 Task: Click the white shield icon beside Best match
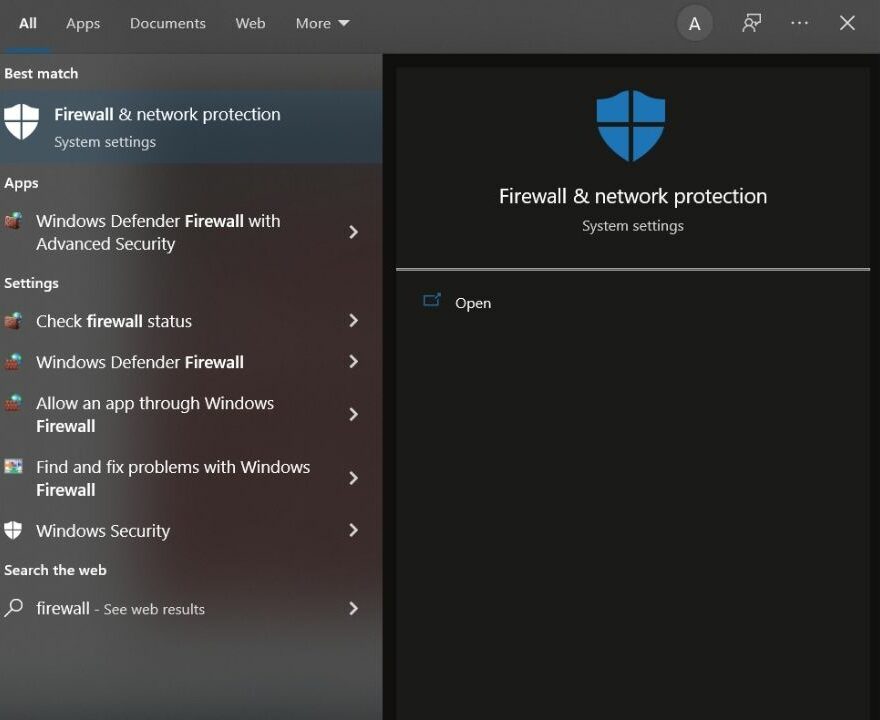point(21,122)
